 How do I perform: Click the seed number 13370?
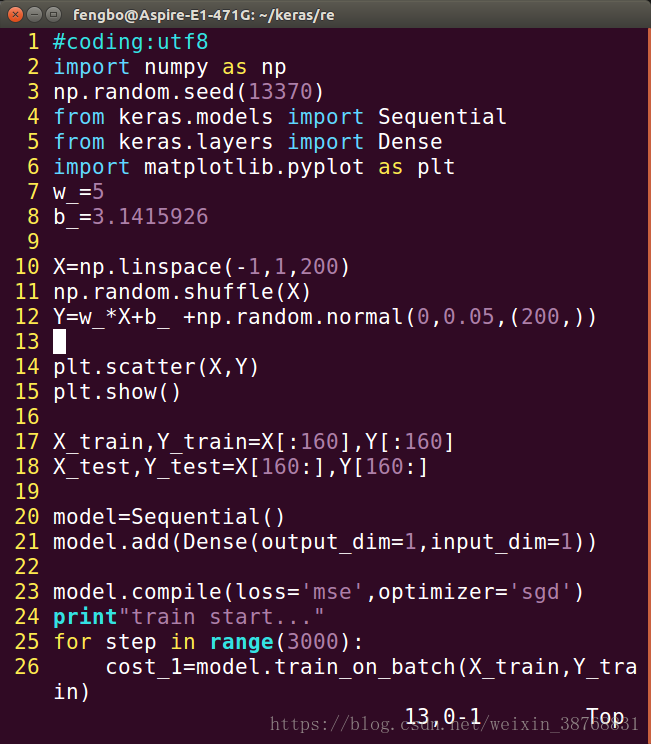(280, 92)
